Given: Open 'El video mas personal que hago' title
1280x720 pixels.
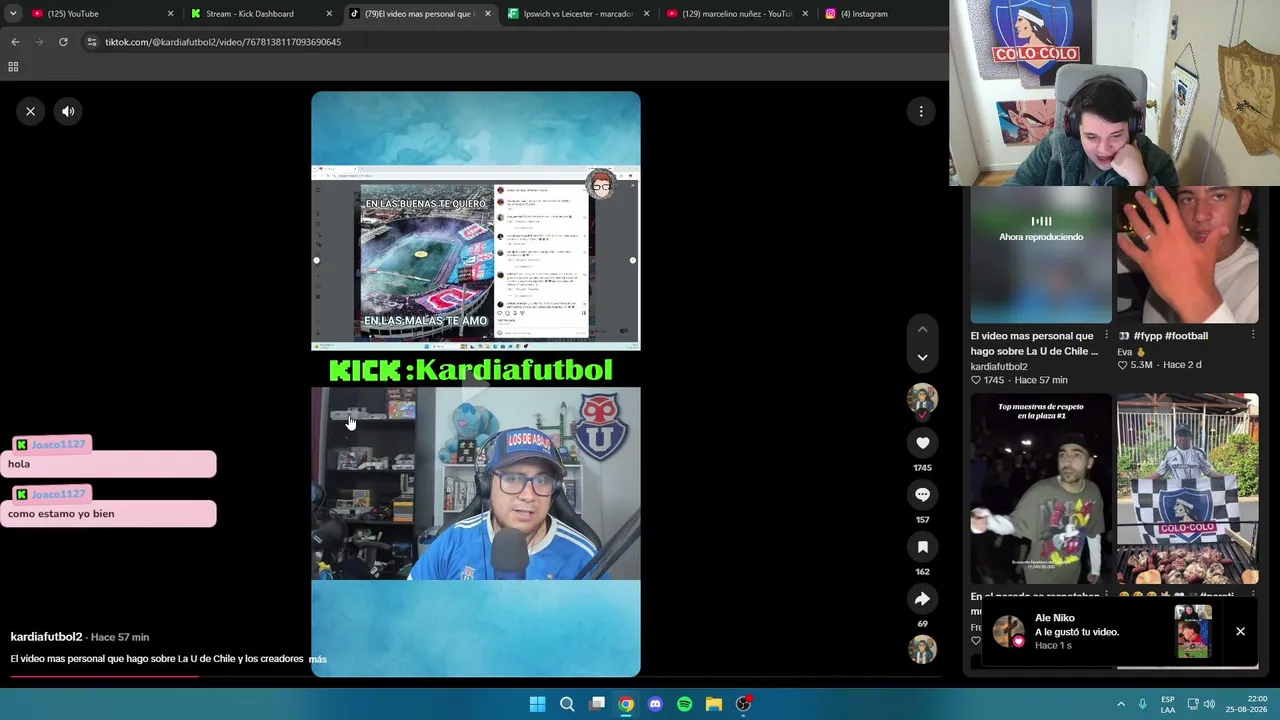Looking at the screenshot, I should click(1034, 343).
